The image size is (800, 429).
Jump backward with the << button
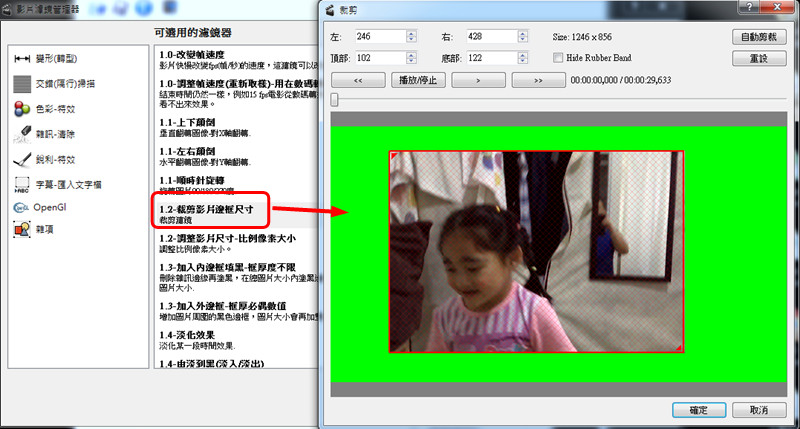coord(358,80)
